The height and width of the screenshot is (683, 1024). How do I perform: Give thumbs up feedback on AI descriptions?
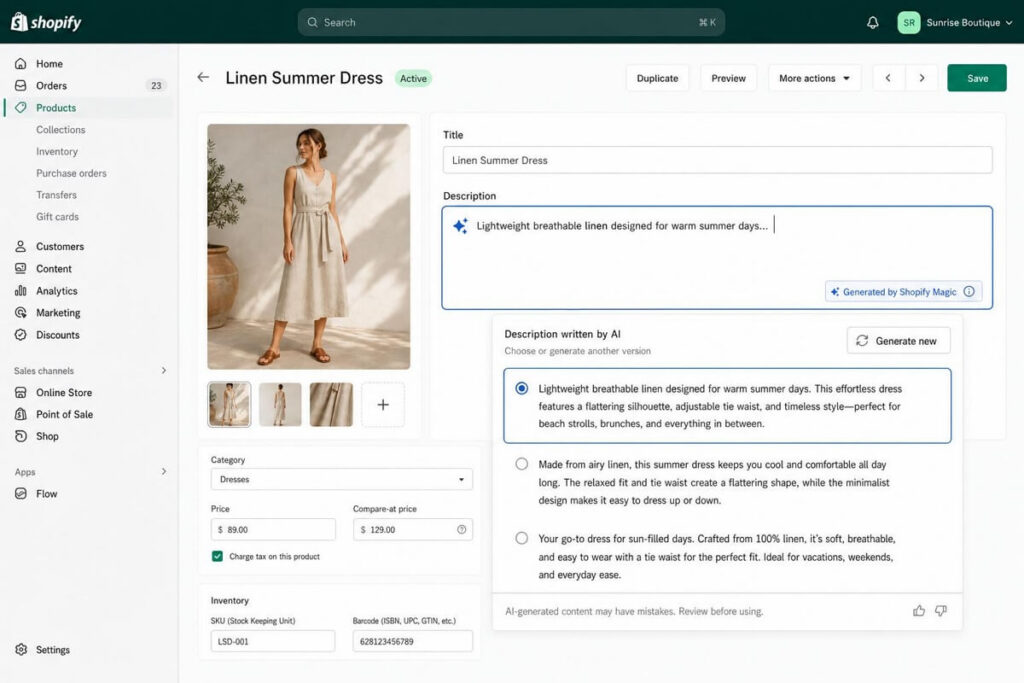click(919, 611)
